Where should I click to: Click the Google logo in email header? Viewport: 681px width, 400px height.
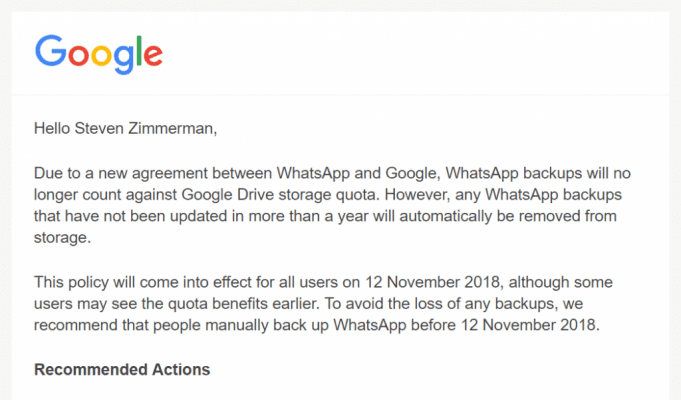tap(99, 54)
